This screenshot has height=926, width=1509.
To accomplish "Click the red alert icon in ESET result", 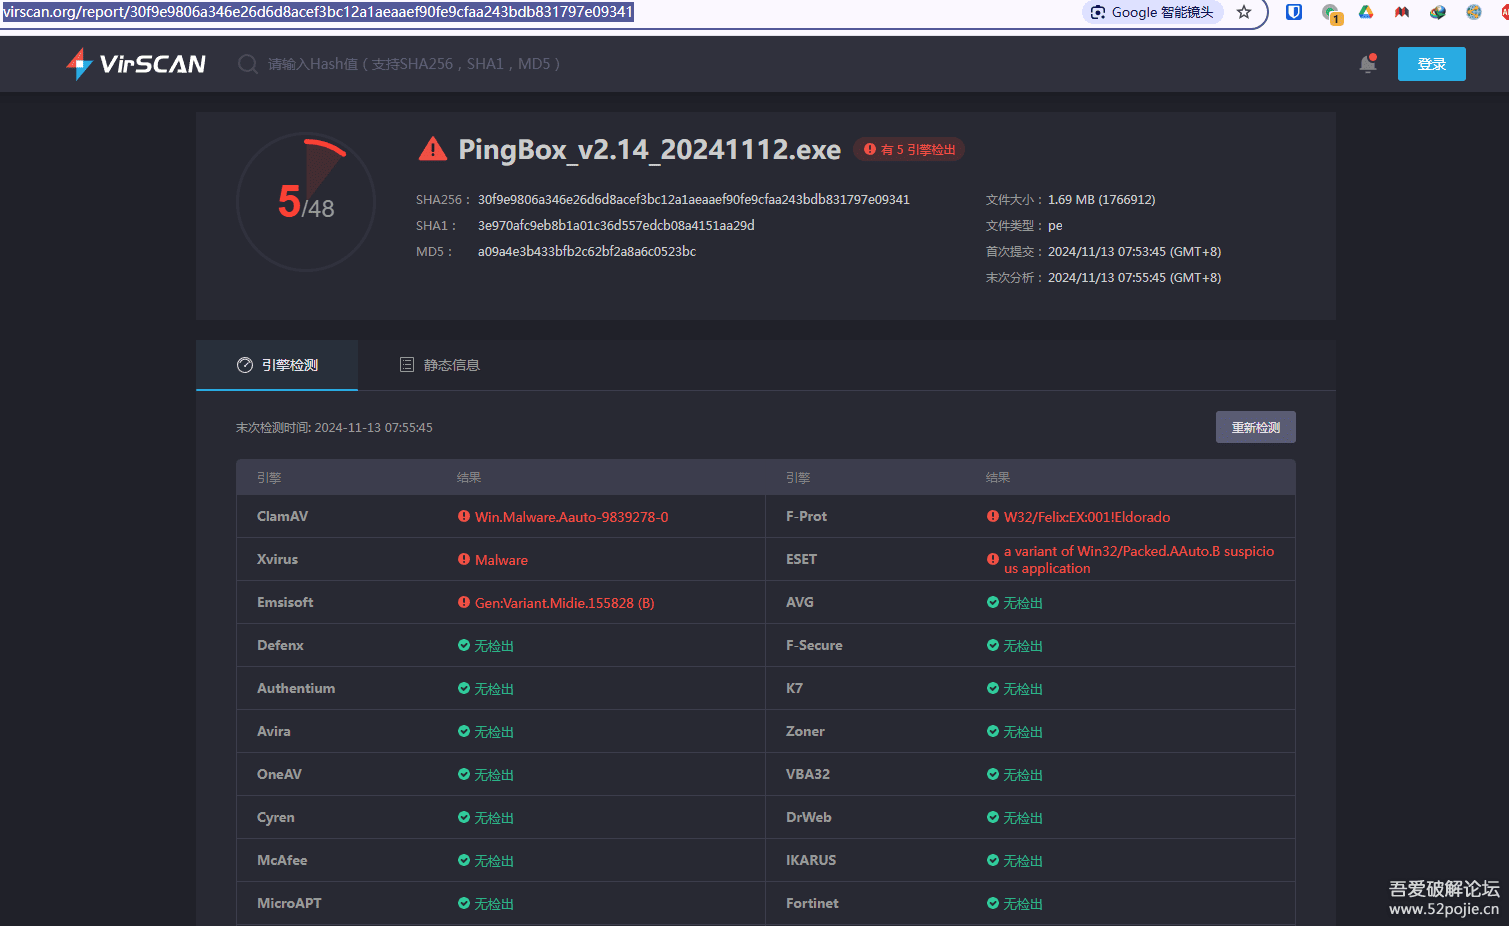I will pos(993,559).
